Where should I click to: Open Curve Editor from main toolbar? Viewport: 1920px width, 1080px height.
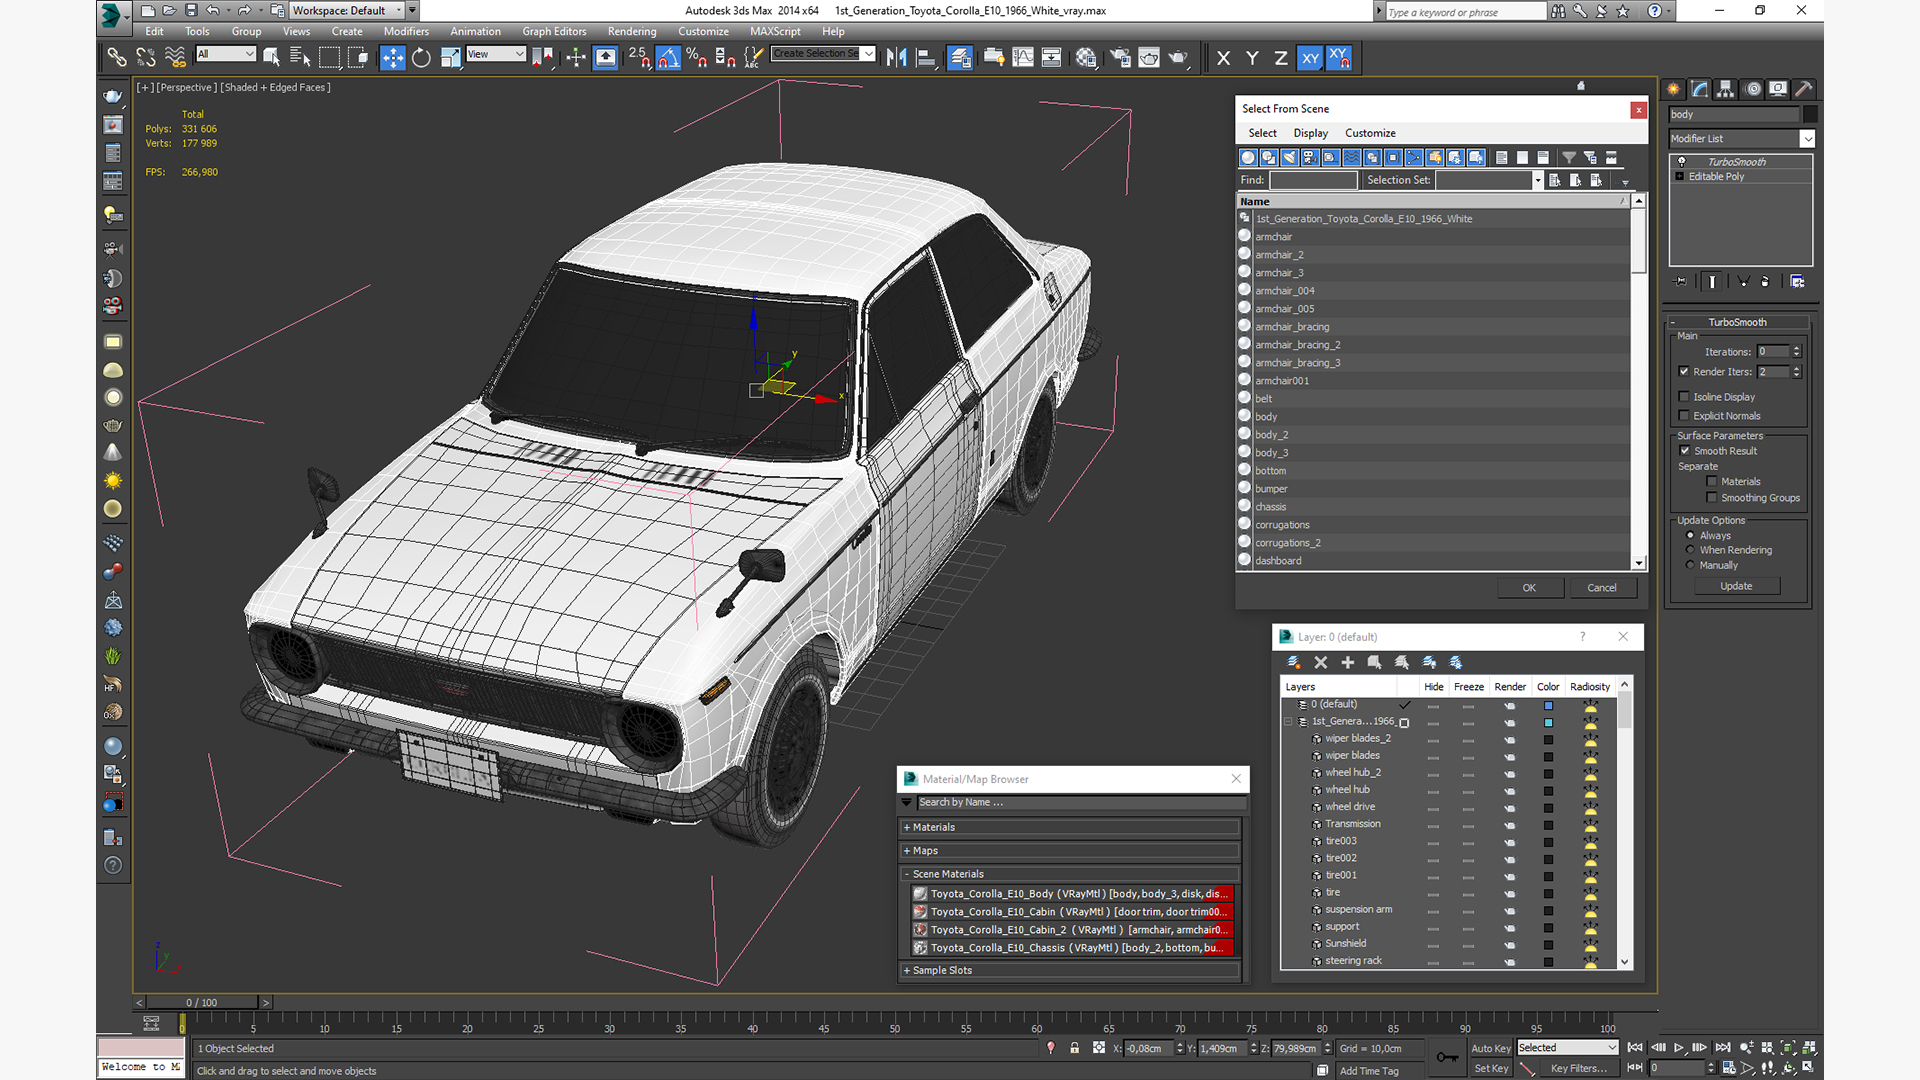pos(1023,58)
